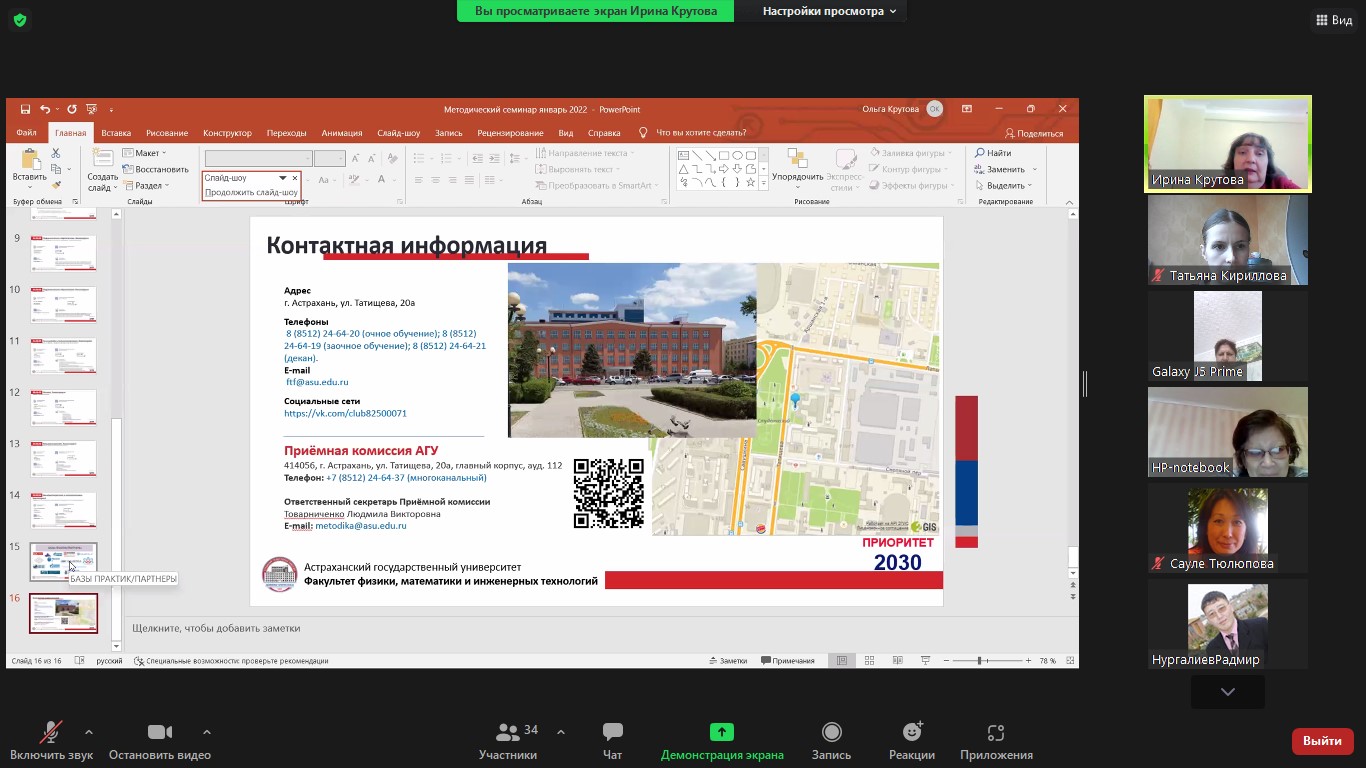The width and height of the screenshot is (1366, 768).
Task: Show more participant videos with the down chevron
Action: point(1227,692)
